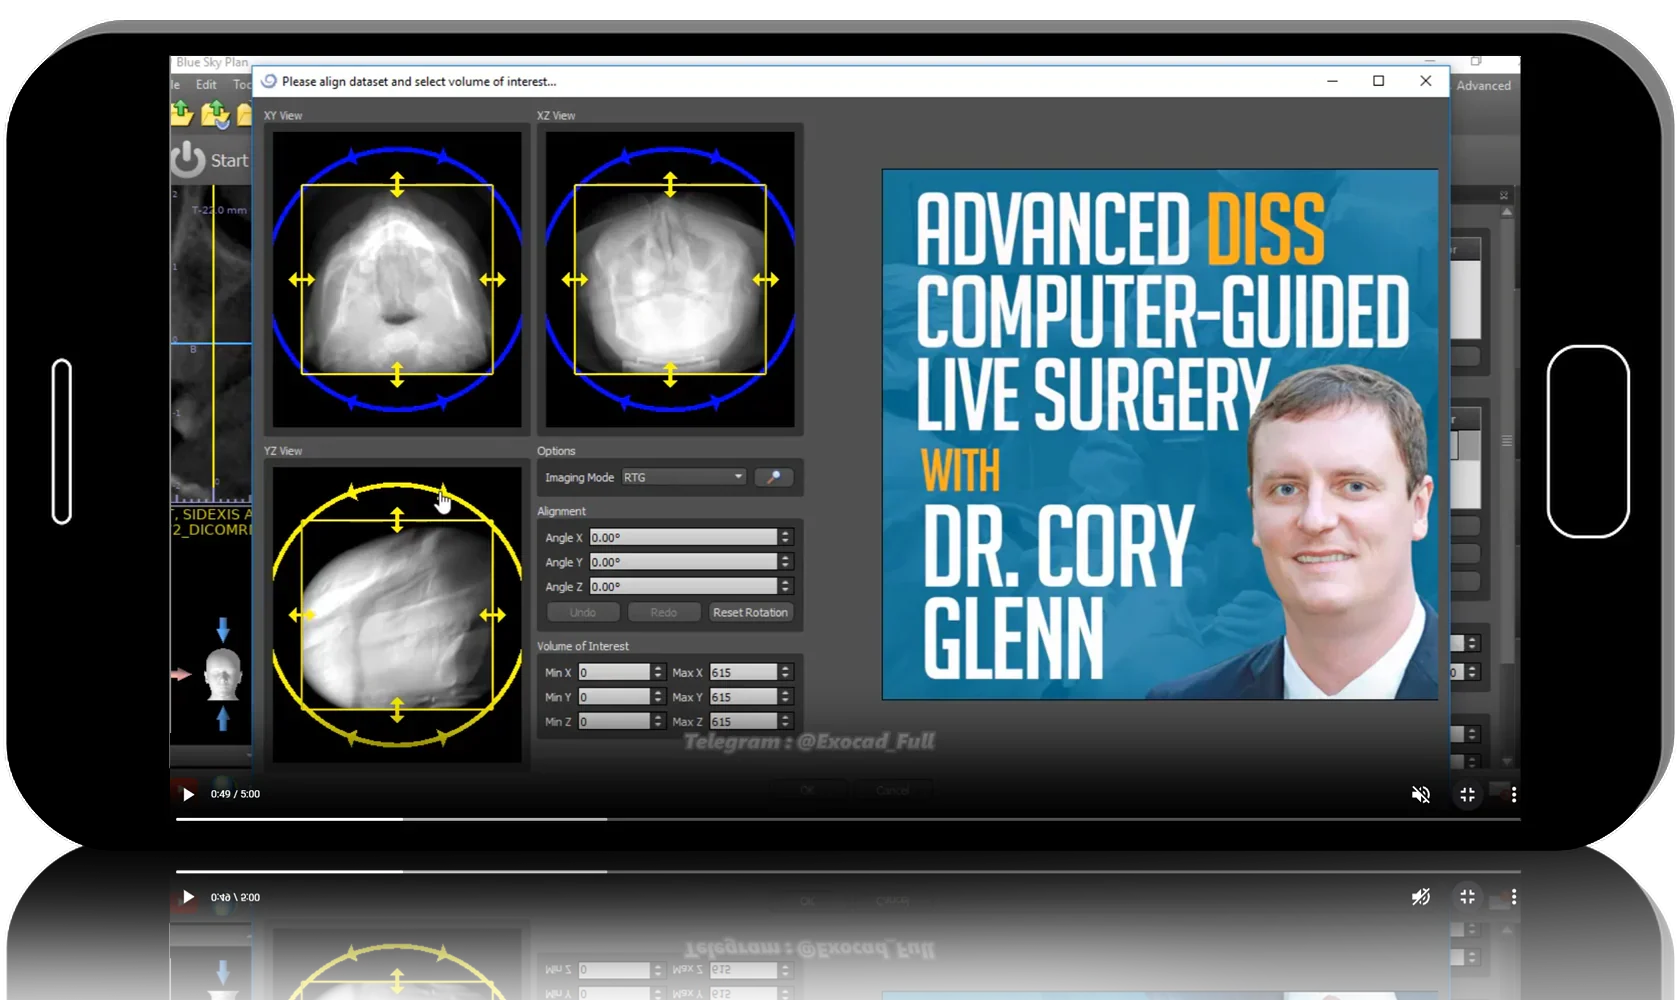Click the head orientation model icon

[x=222, y=675]
